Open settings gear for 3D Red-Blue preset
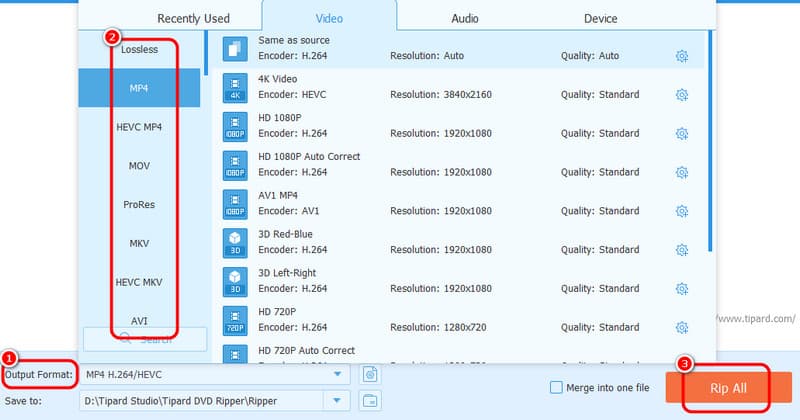The image size is (800, 420). click(682, 250)
